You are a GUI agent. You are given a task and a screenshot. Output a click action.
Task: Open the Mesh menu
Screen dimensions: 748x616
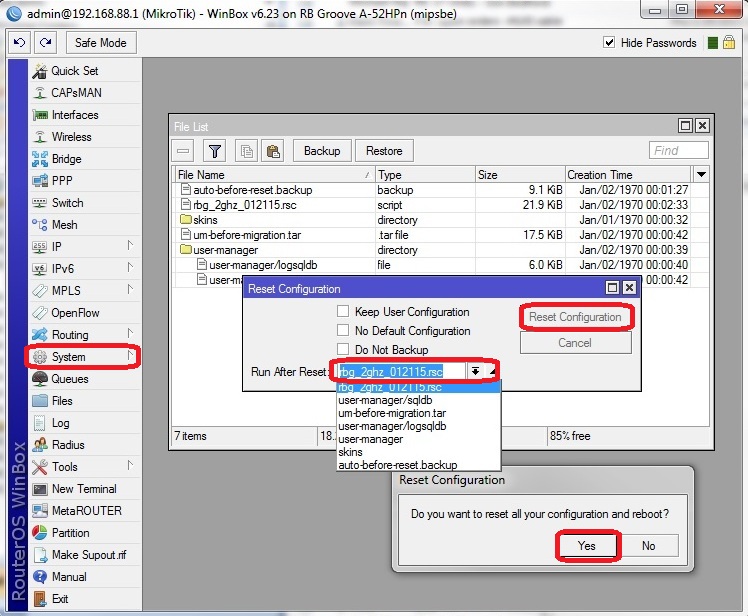coord(85,225)
